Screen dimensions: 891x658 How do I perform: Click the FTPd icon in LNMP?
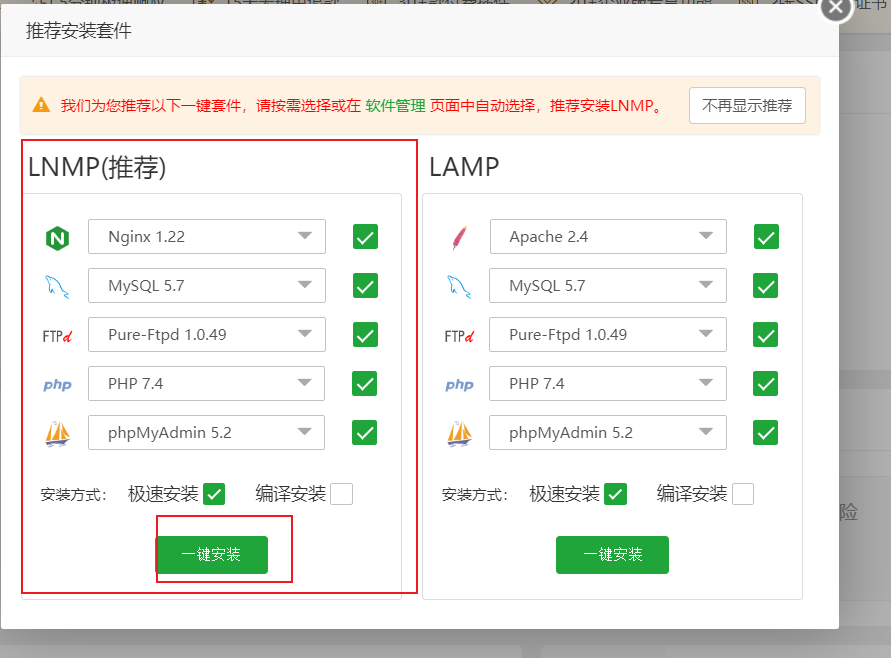tap(57, 336)
